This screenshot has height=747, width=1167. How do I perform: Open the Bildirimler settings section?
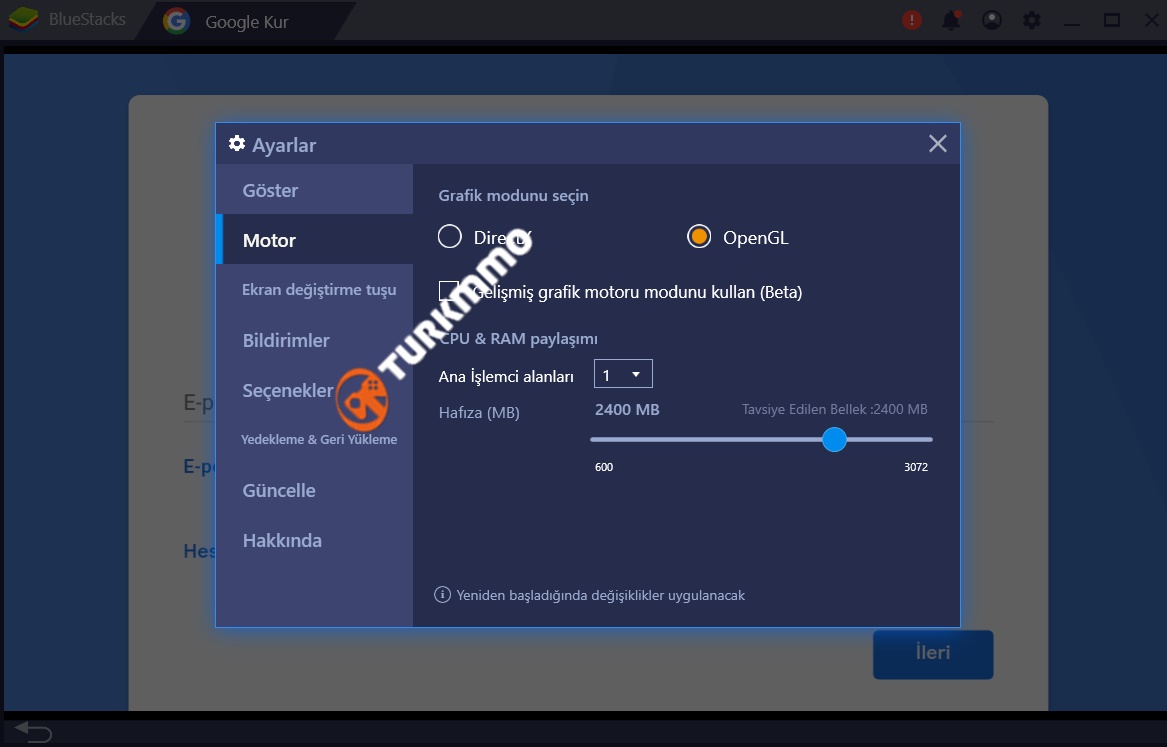286,340
